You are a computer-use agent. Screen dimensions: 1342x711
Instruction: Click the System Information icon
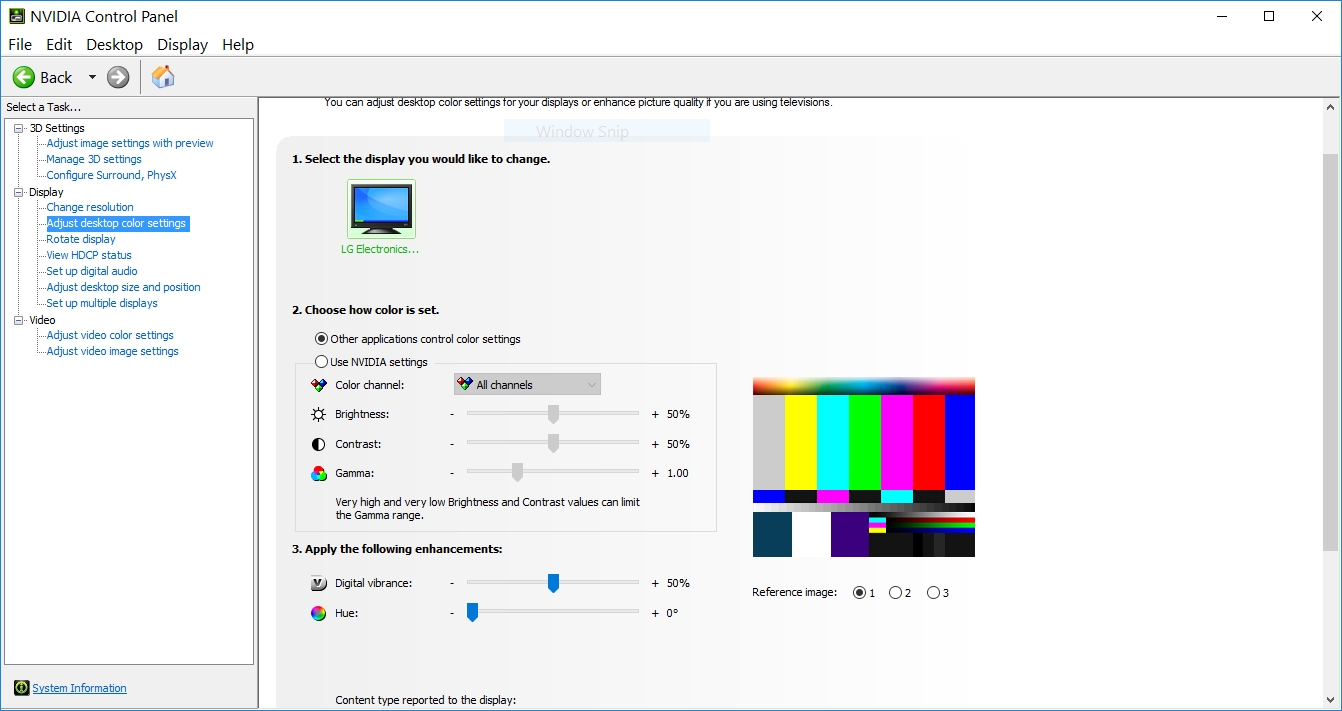[22, 688]
